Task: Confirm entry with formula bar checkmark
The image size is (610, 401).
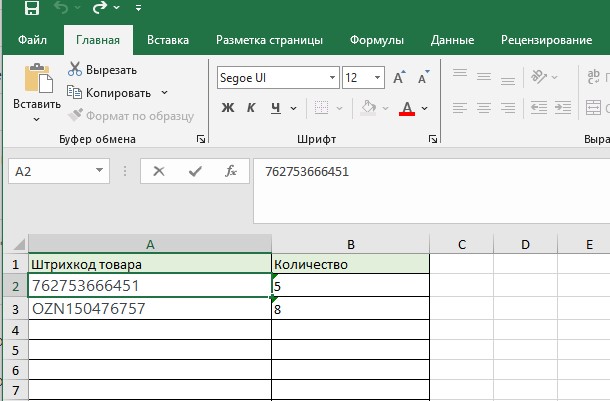Action: coord(195,171)
